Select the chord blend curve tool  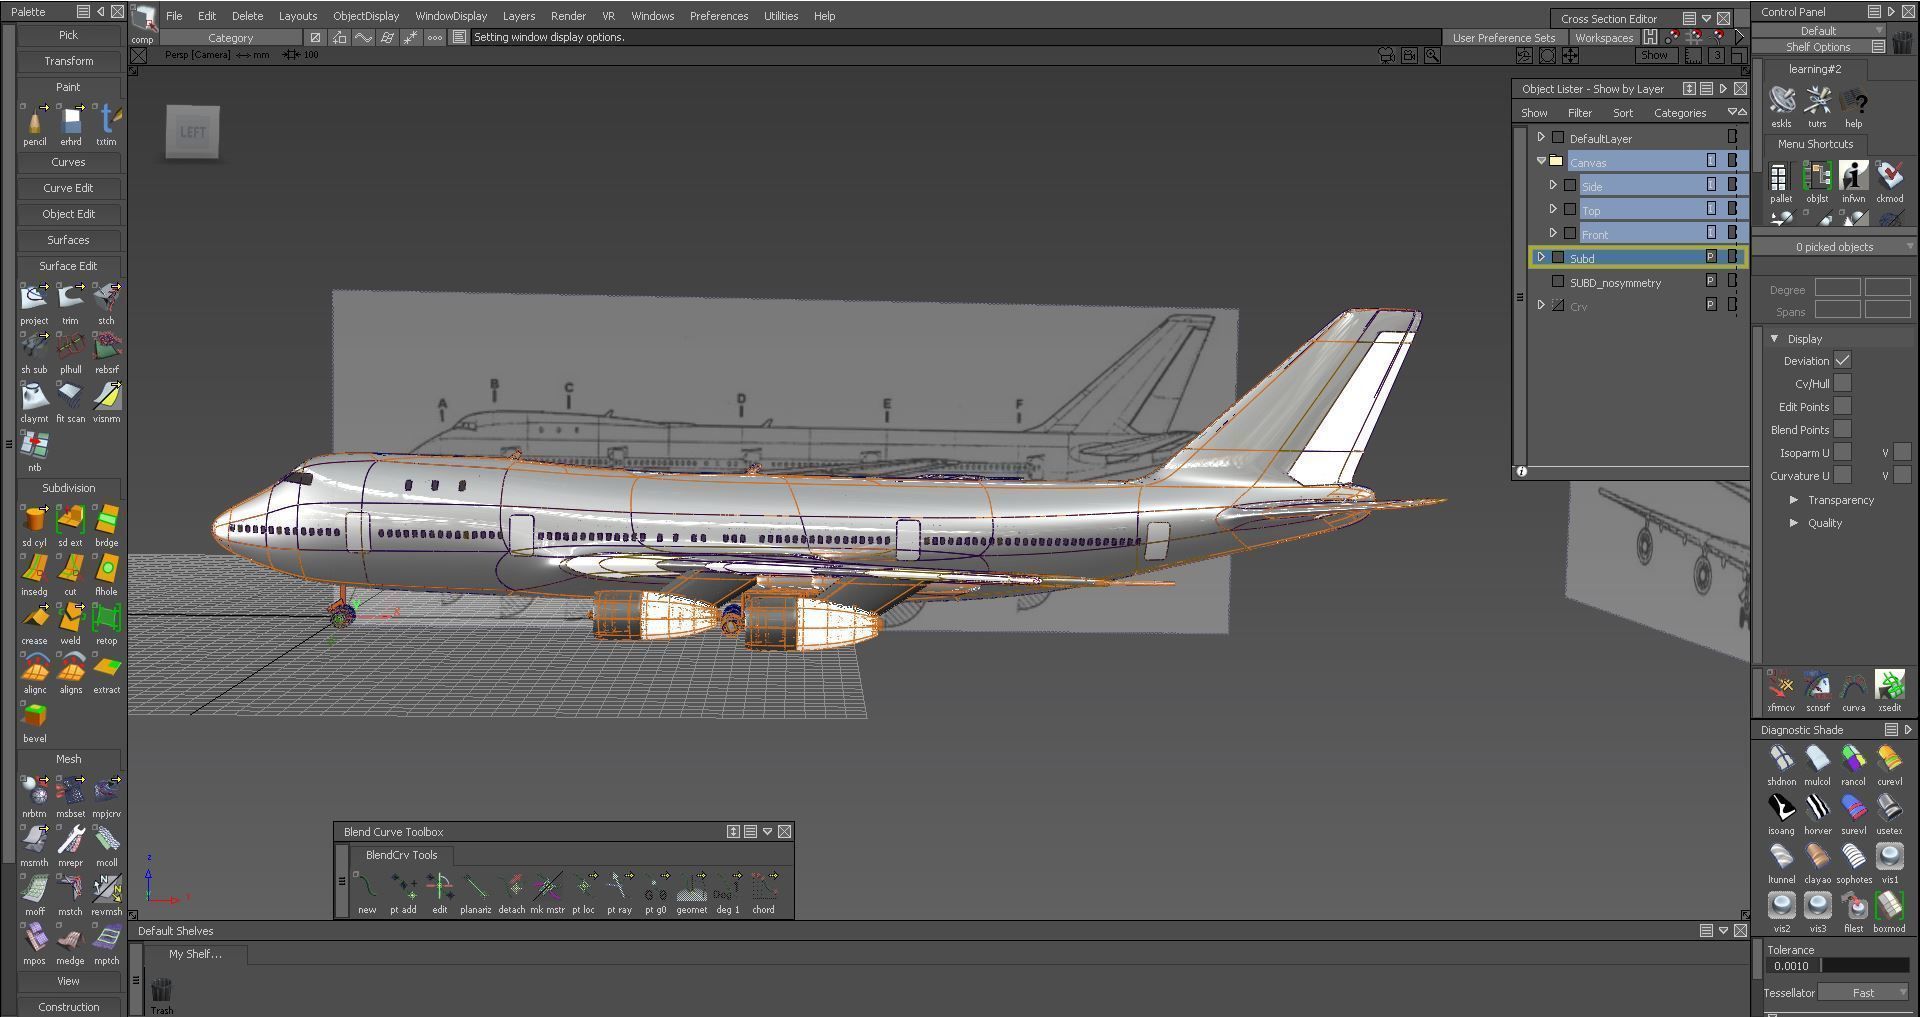[x=763, y=887]
